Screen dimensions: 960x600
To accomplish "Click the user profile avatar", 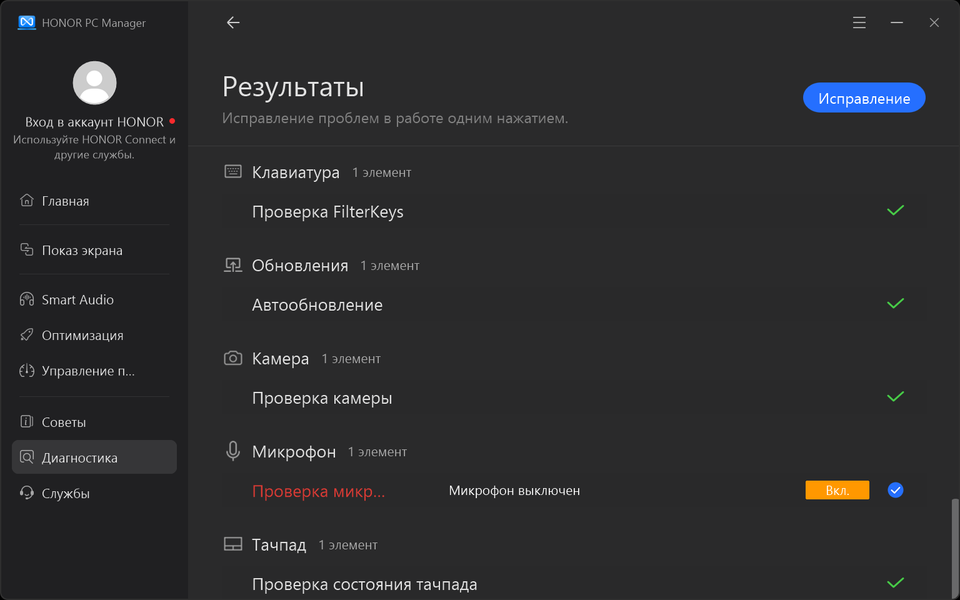I will pyautogui.click(x=95, y=83).
